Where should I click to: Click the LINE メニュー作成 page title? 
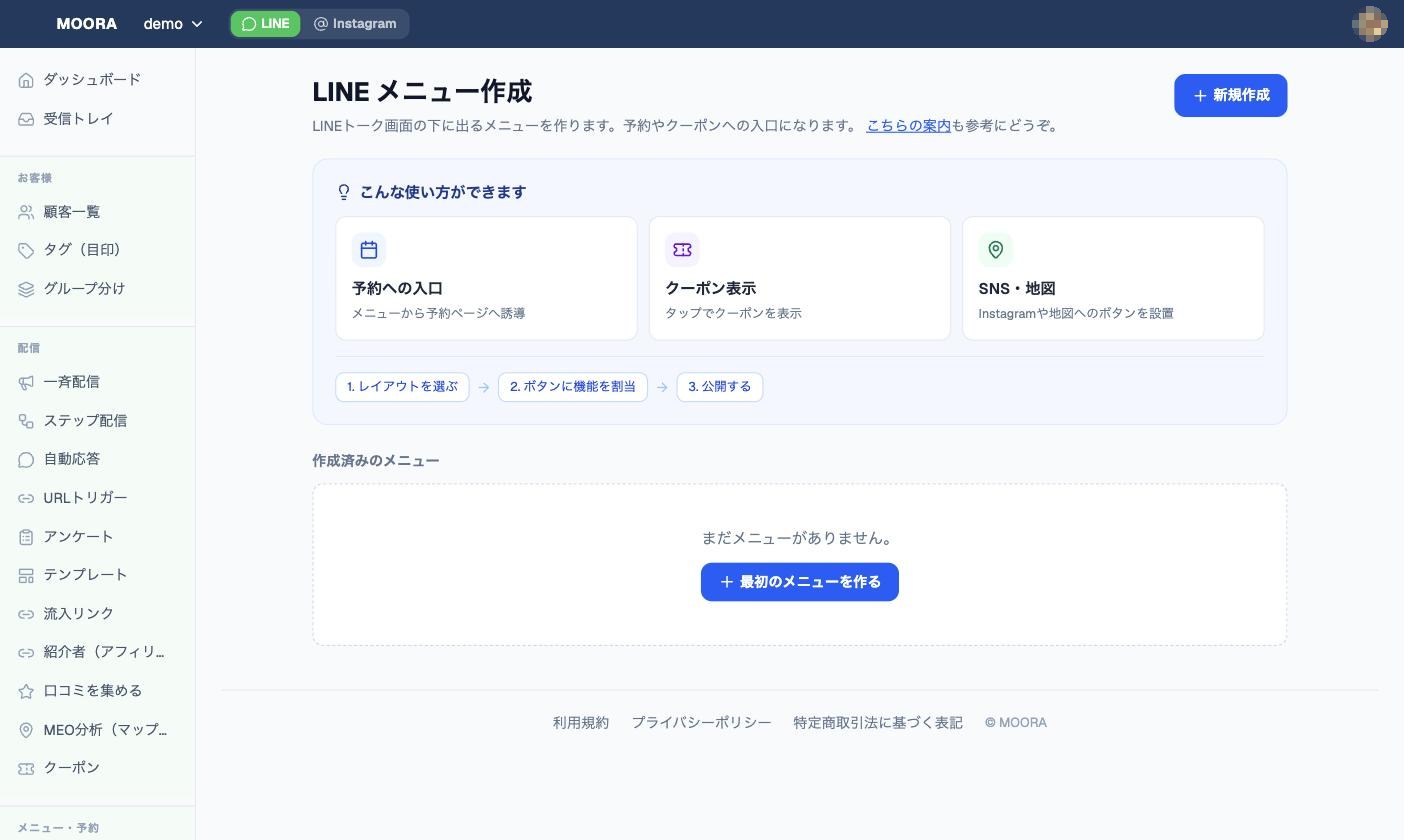[x=422, y=92]
